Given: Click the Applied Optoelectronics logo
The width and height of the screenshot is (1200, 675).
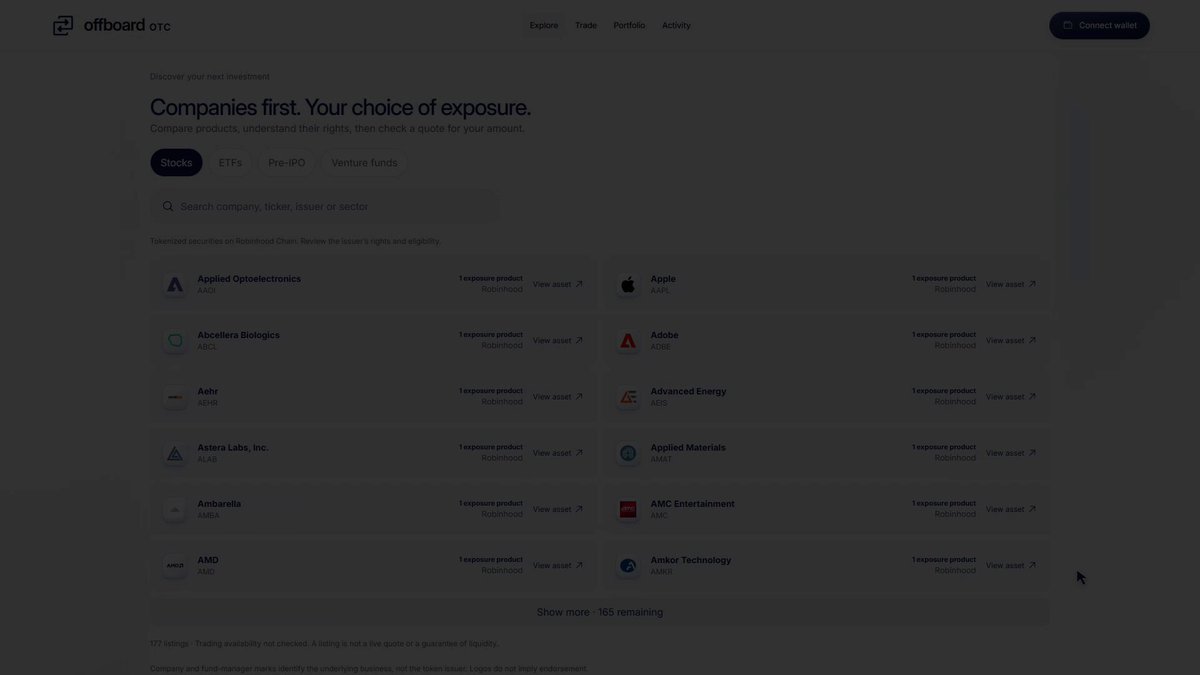Looking at the screenshot, I should [175, 285].
